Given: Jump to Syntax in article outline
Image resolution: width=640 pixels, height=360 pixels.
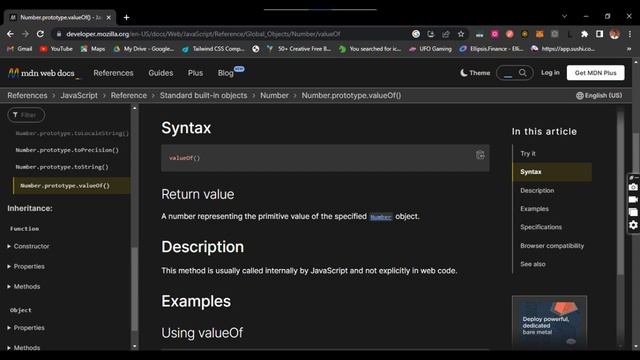Looking at the screenshot, I should (x=552, y=172).
